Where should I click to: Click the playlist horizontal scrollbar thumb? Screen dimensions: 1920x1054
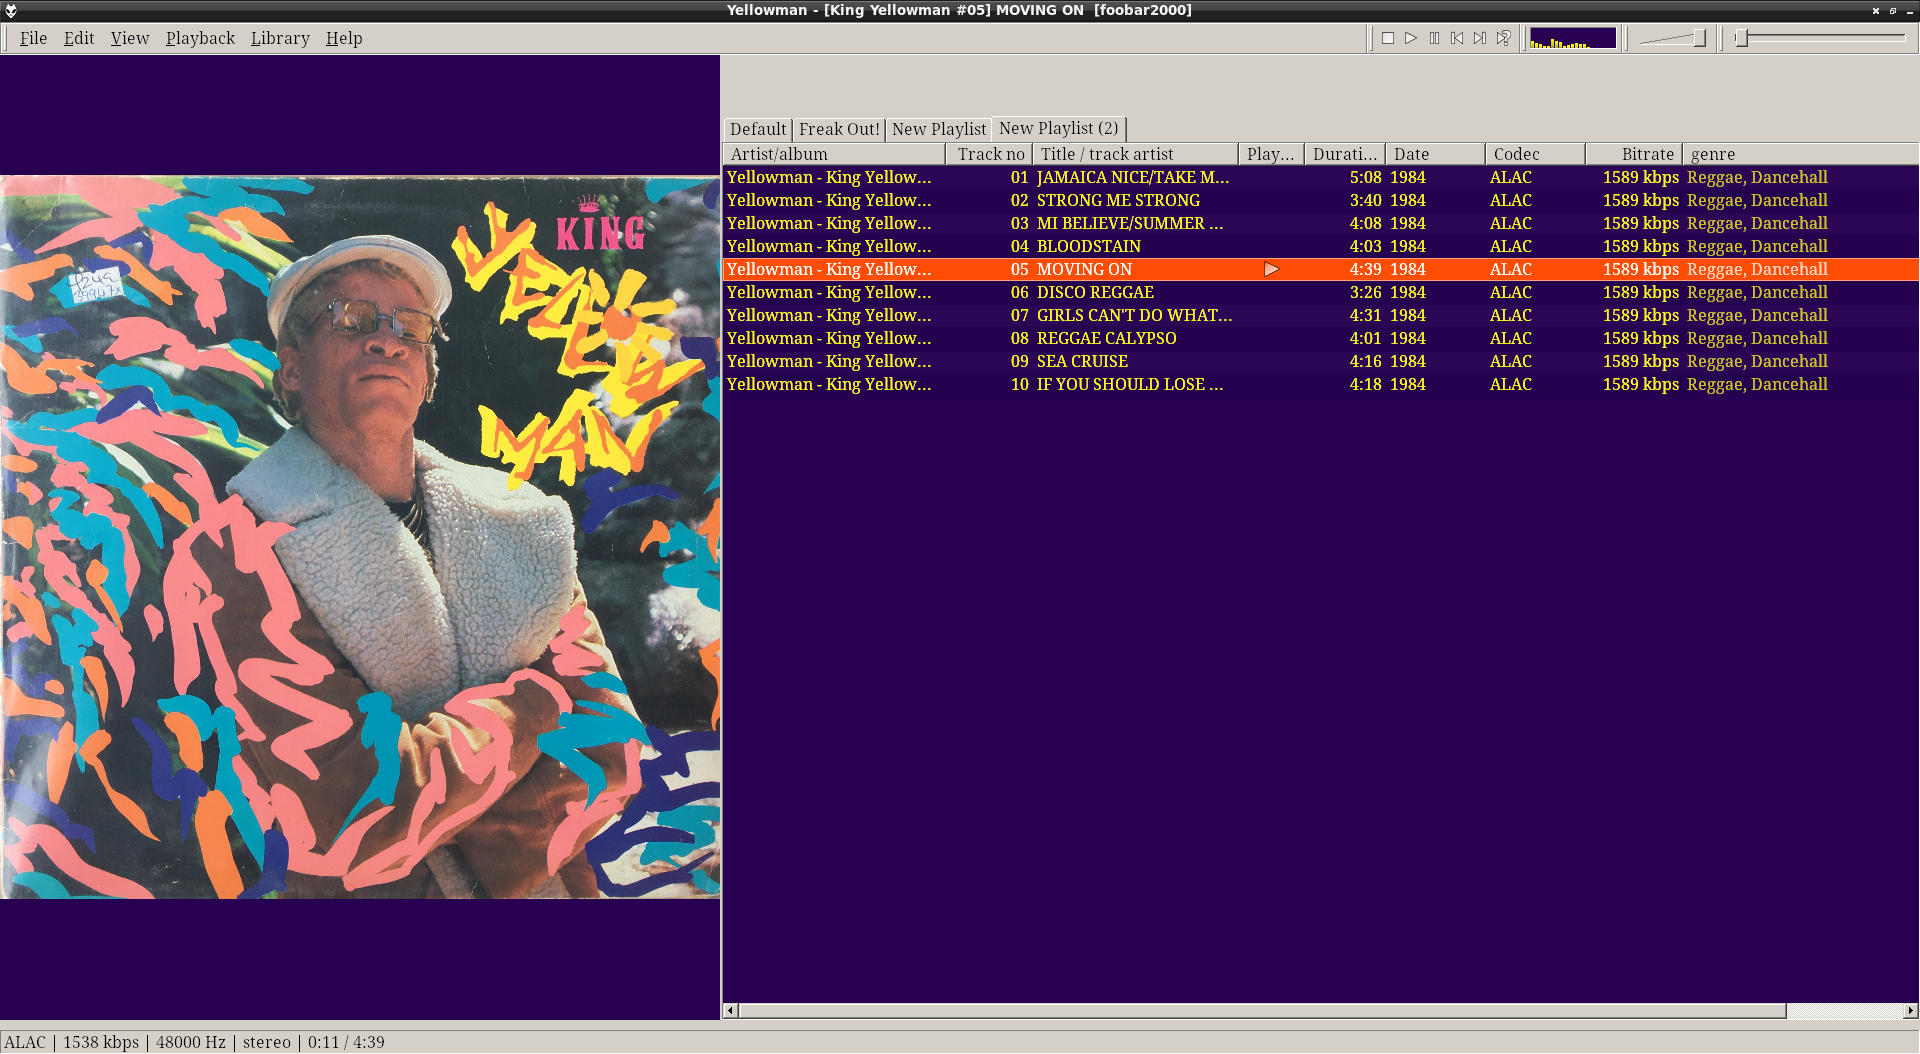(1262, 1011)
